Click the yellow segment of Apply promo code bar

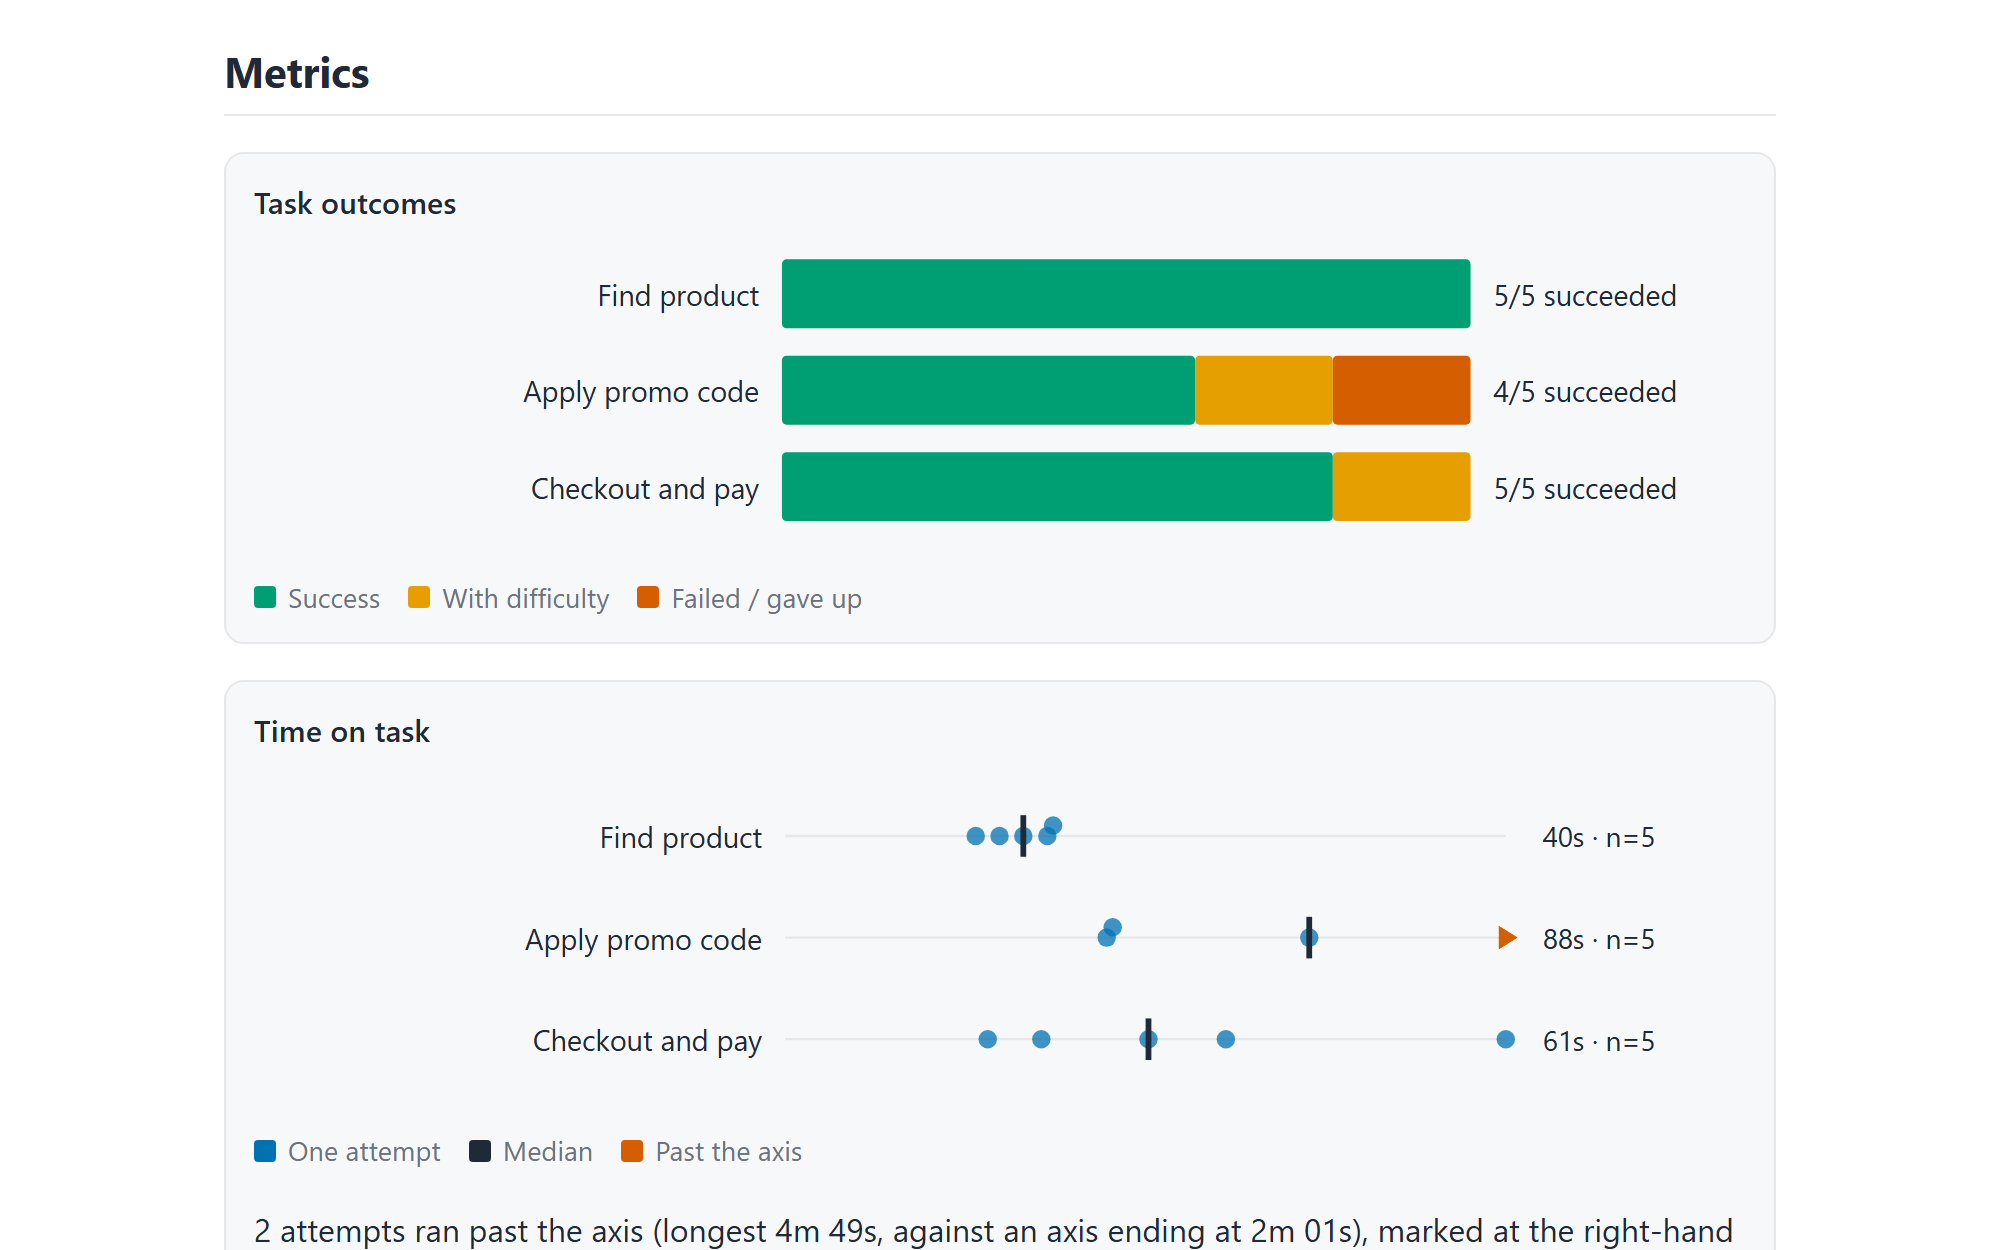pos(1264,390)
